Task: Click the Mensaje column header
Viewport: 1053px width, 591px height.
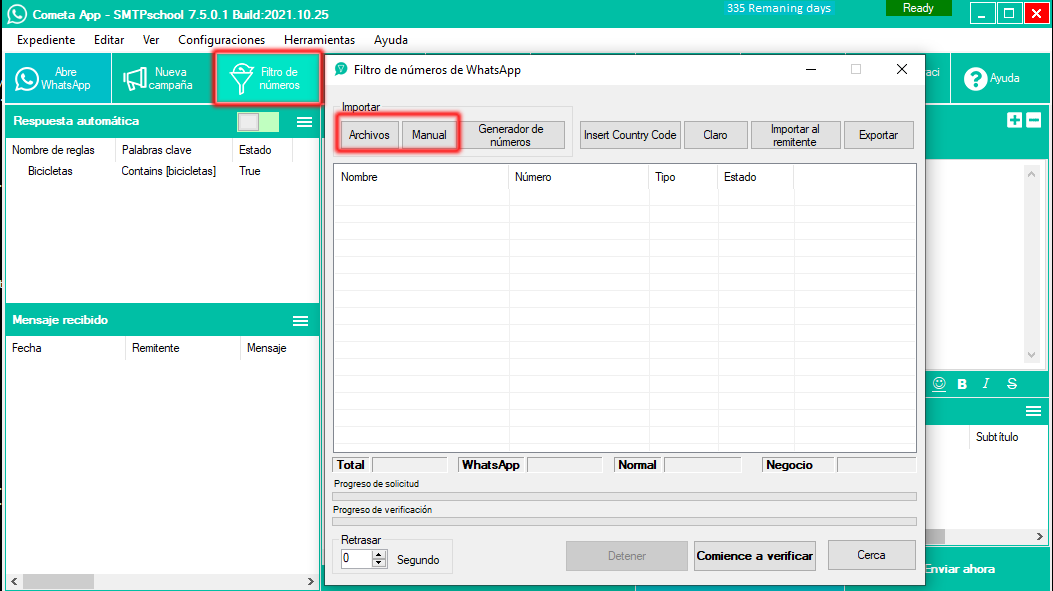Action: pyautogui.click(x=278, y=348)
